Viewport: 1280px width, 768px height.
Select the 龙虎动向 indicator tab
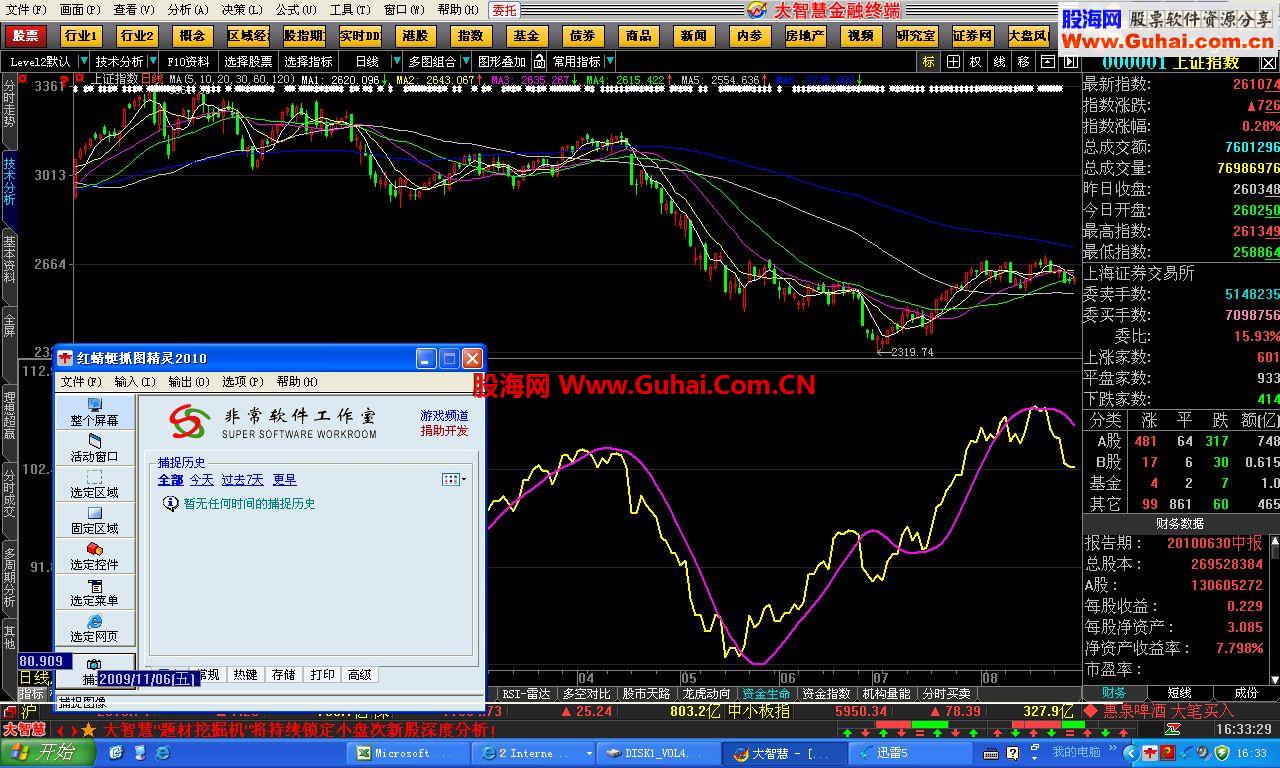click(704, 693)
